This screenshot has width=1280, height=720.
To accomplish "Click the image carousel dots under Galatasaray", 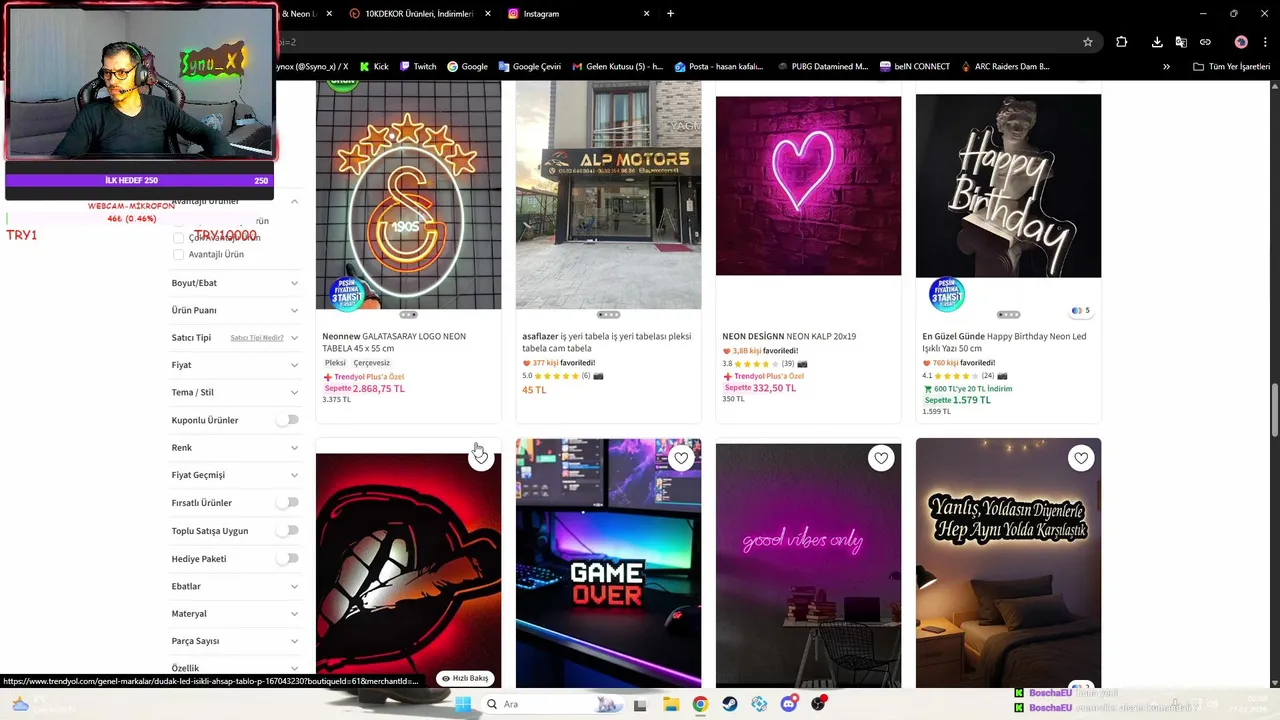I will coord(408,315).
